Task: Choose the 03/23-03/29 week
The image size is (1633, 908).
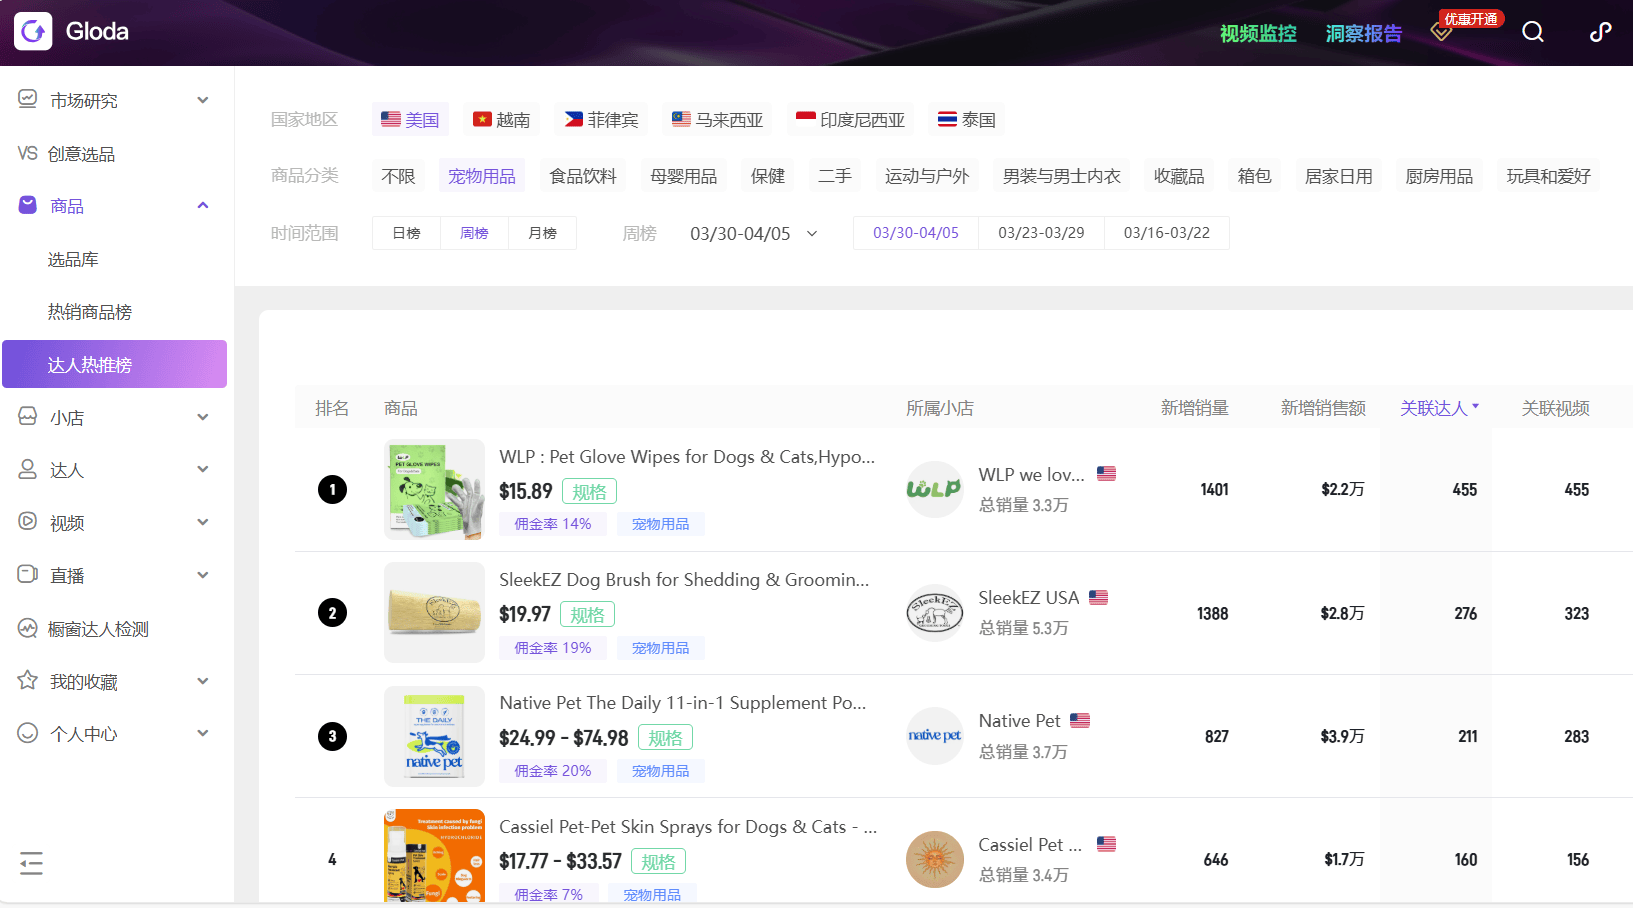Action: click(x=1041, y=233)
